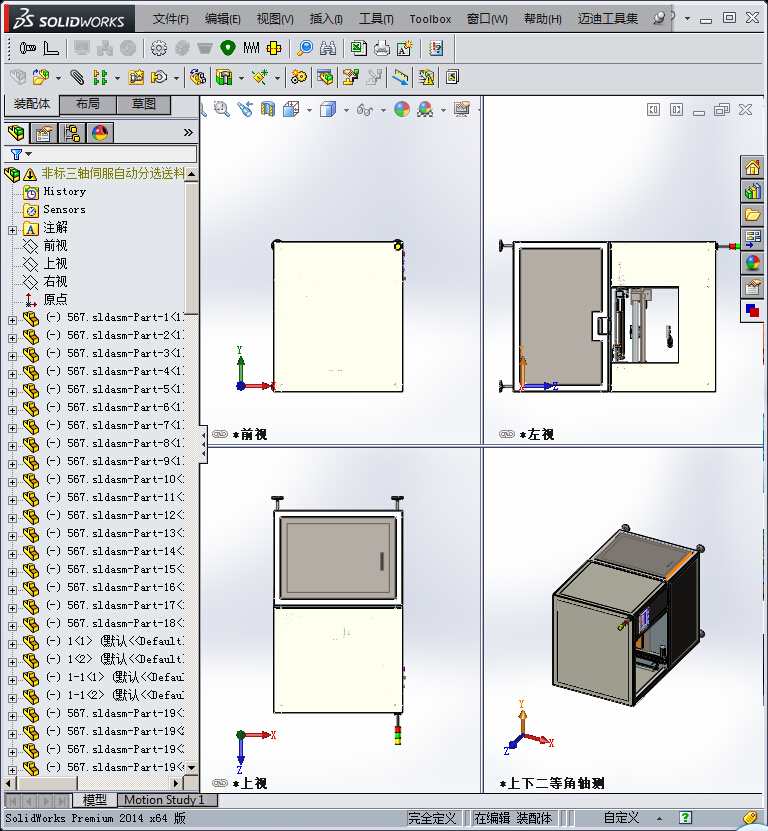Viewport: 768px width, 831px height.
Task: Select the Bill of Materials icon
Action: pos(325,77)
